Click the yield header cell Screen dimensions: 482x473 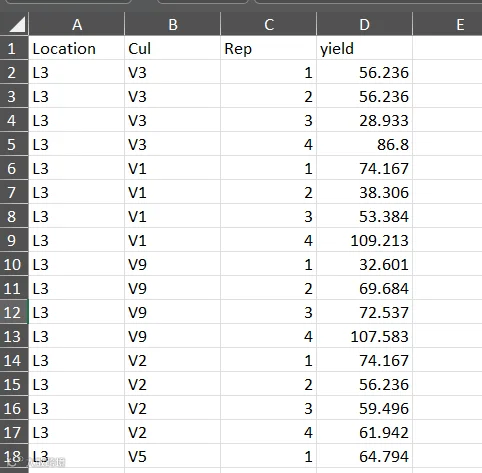(x=364, y=48)
